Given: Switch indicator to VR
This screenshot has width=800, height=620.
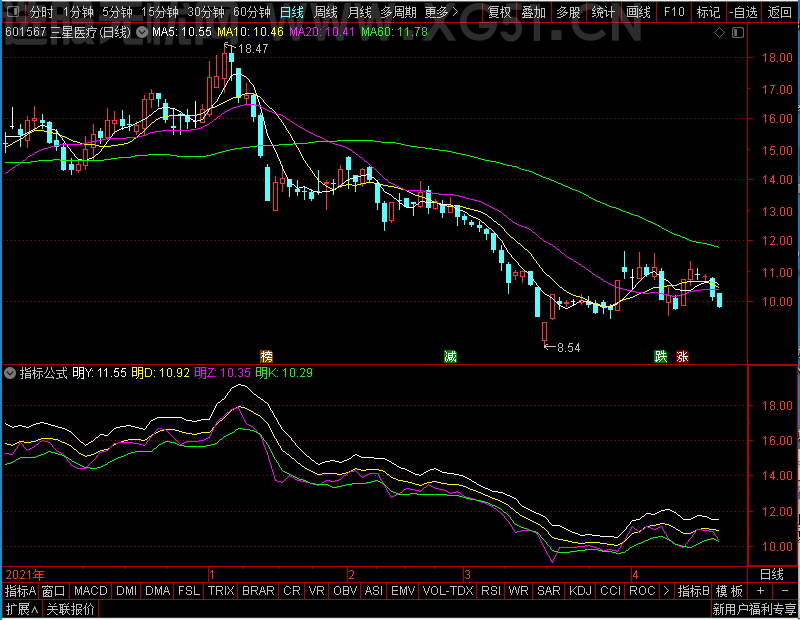Looking at the screenshot, I should coord(316,591).
